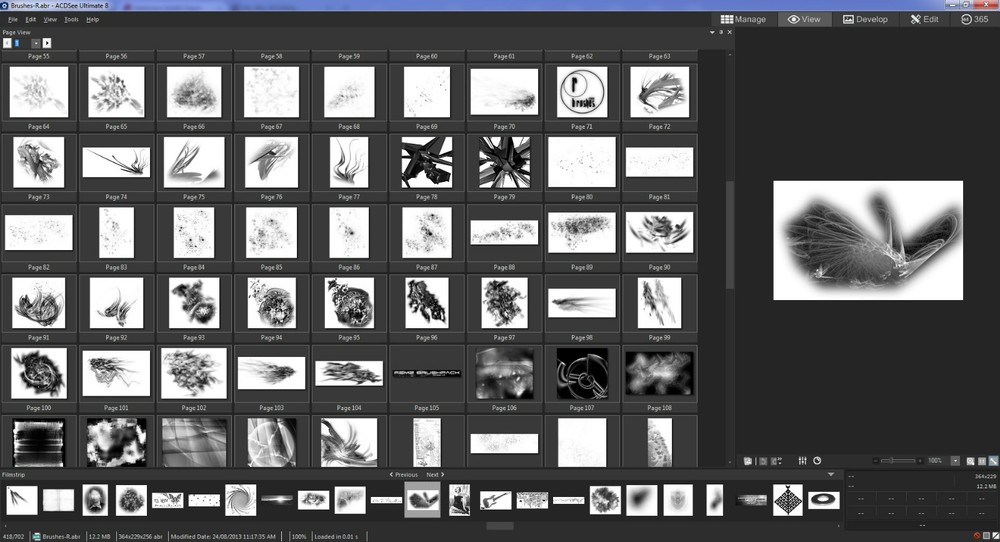Select Page 82 thumbnail
This screenshot has height=542, width=1000.
pyautogui.click(x=39, y=302)
